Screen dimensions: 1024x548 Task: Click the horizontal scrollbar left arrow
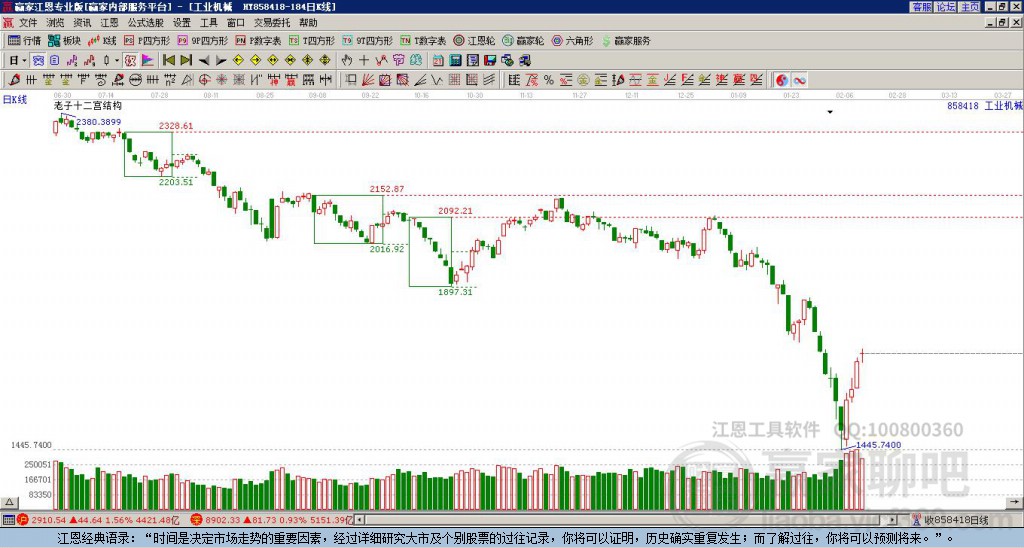[360, 520]
